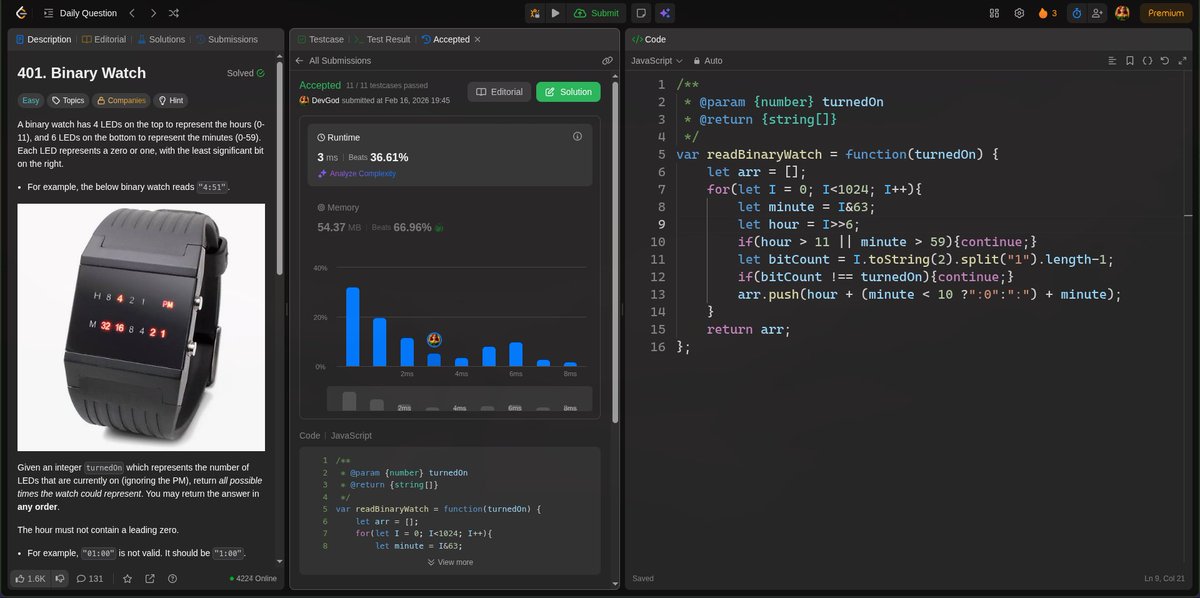Open the AI sparkle assistant icon
This screenshot has width=1200, height=598.
tap(665, 13)
